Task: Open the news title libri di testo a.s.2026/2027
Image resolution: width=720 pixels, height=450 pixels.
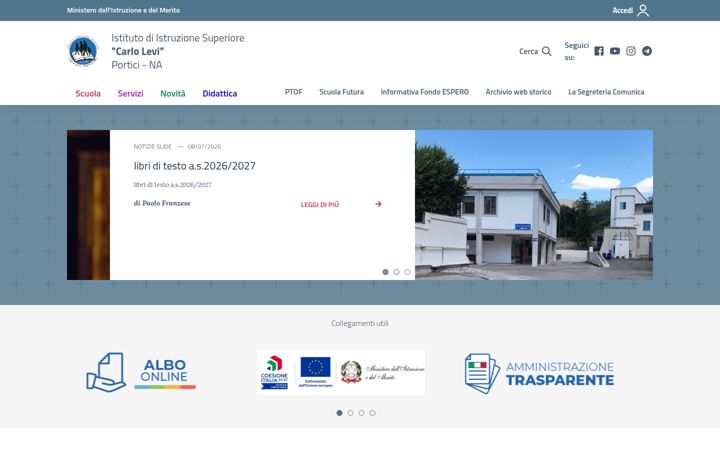Action: point(195,166)
